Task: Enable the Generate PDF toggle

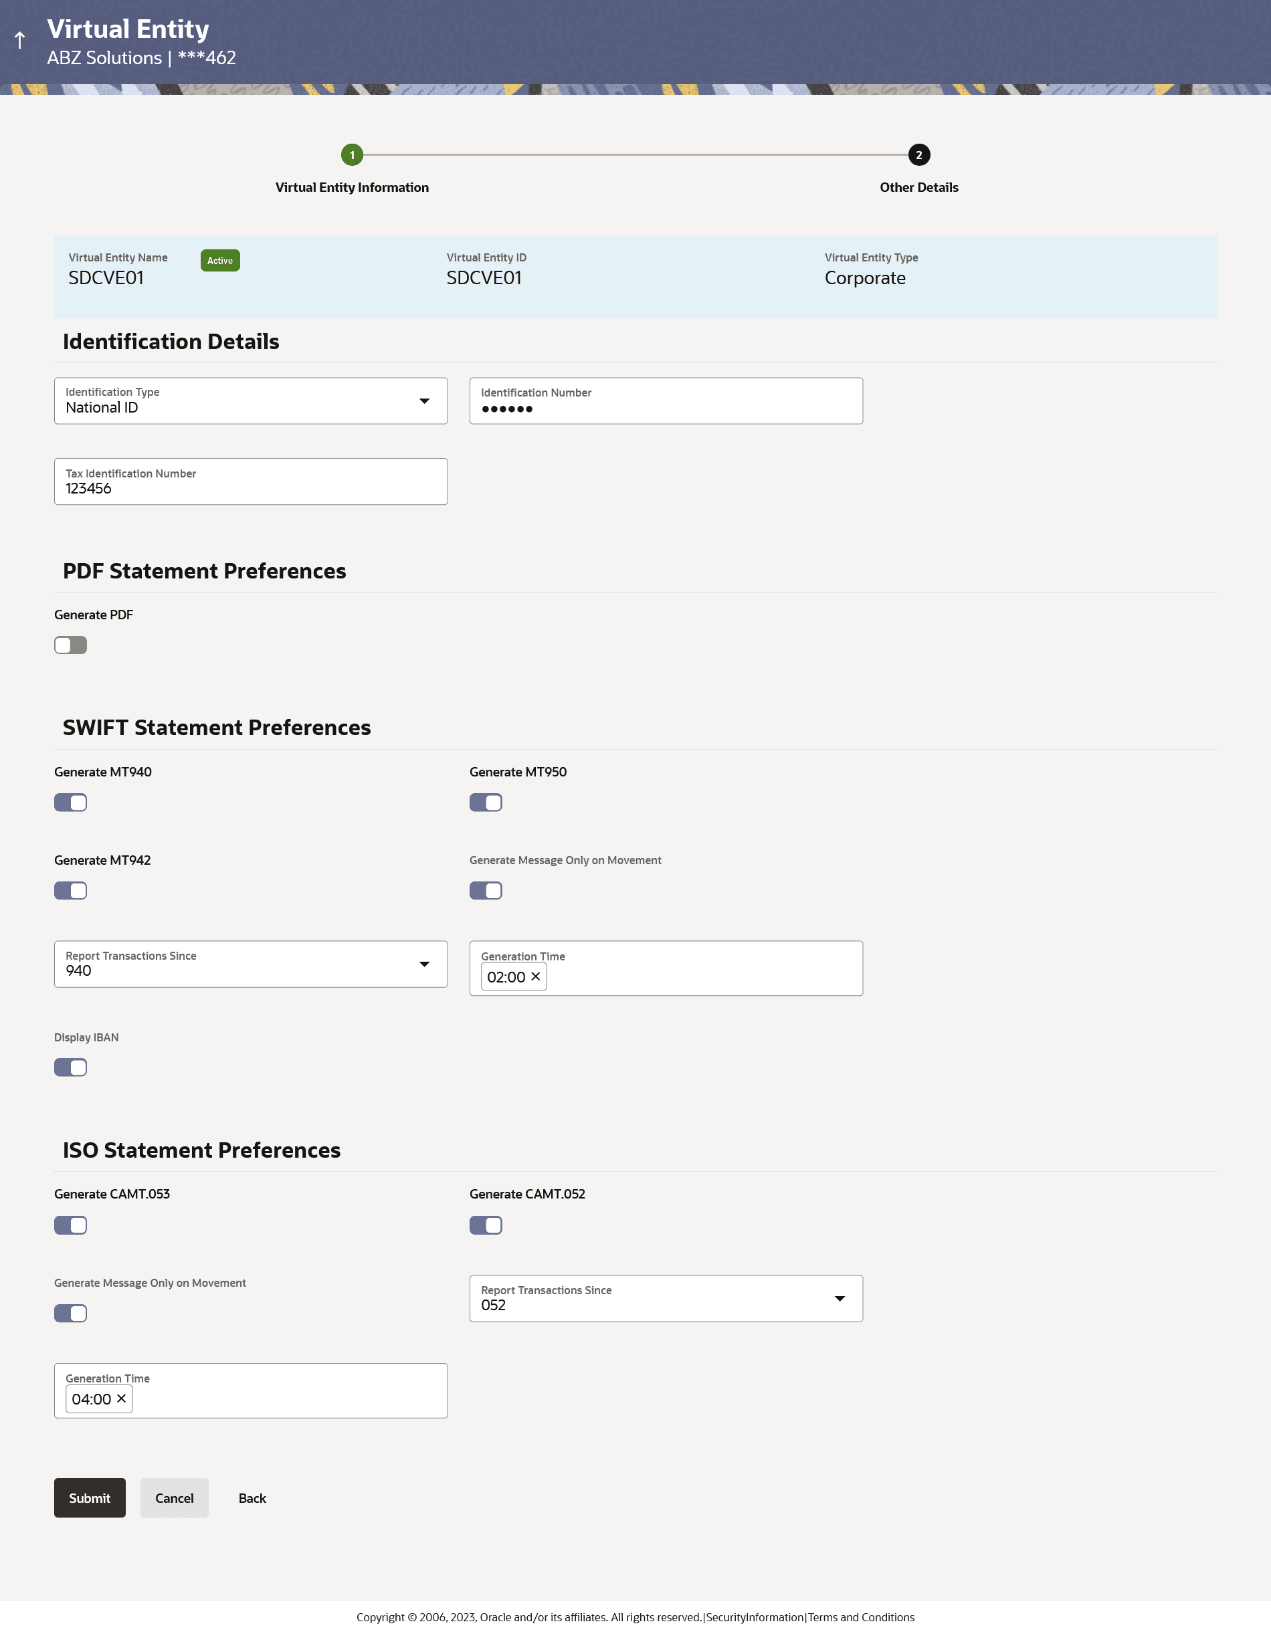Action: (x=71, y=645)
